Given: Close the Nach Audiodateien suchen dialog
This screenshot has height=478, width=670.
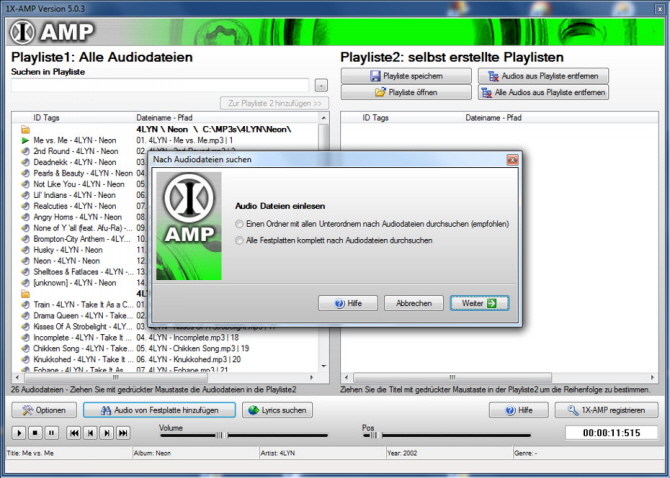Looking at the screenshot, I should [x=512, y=160].
